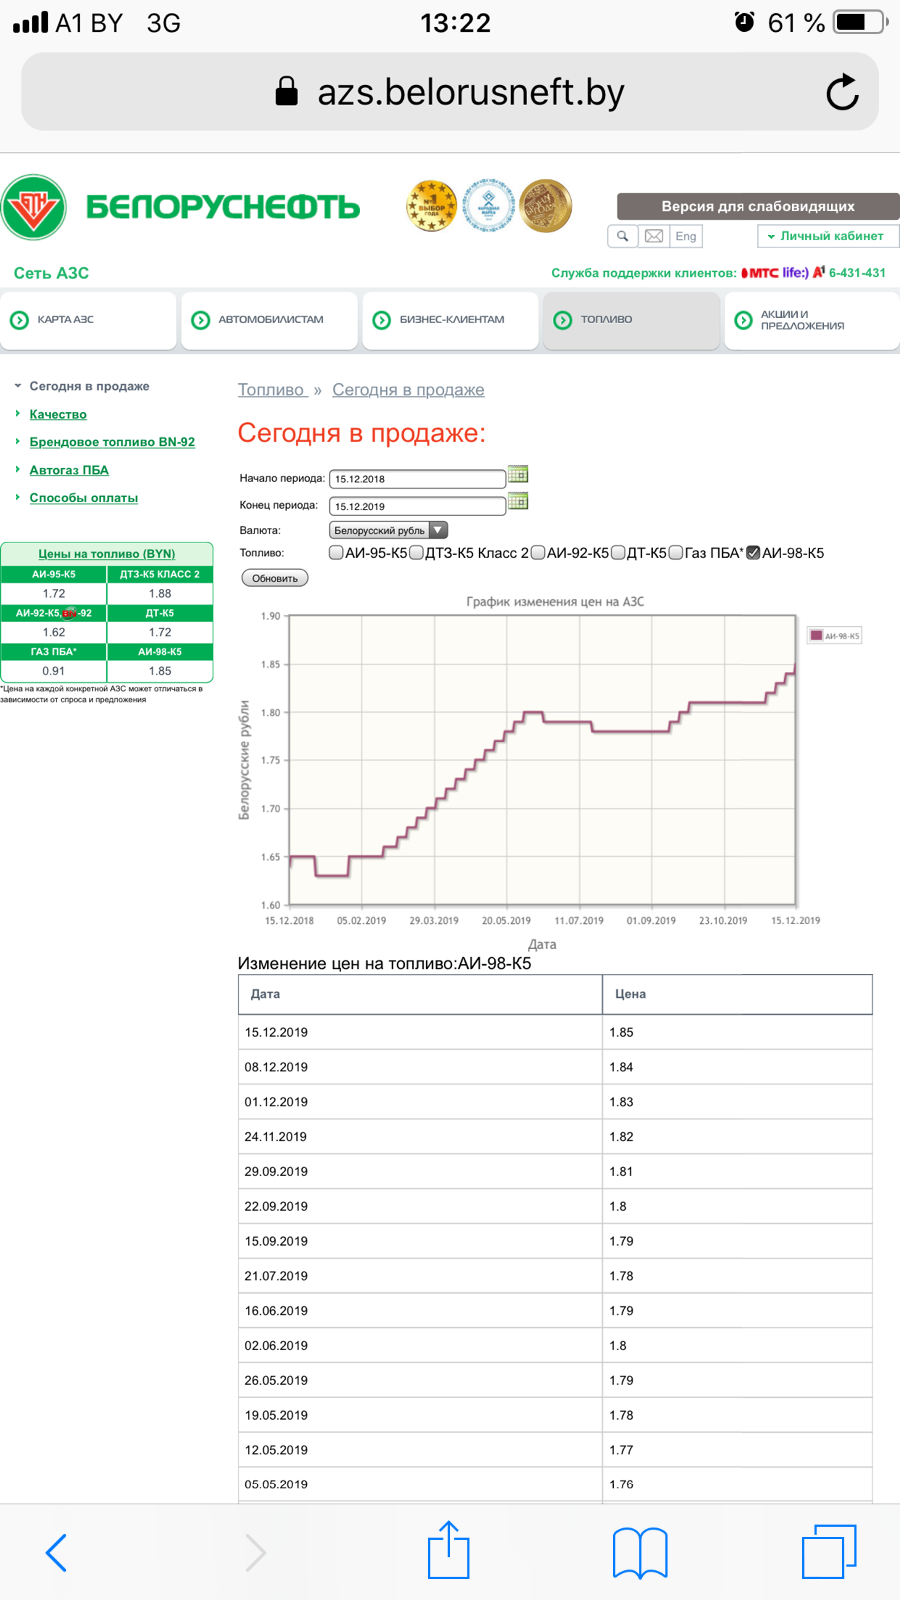Click АИ-98-К5 price 1.85 in sidebar
This screenshot has width=900, height=1600.
[160, 671]
